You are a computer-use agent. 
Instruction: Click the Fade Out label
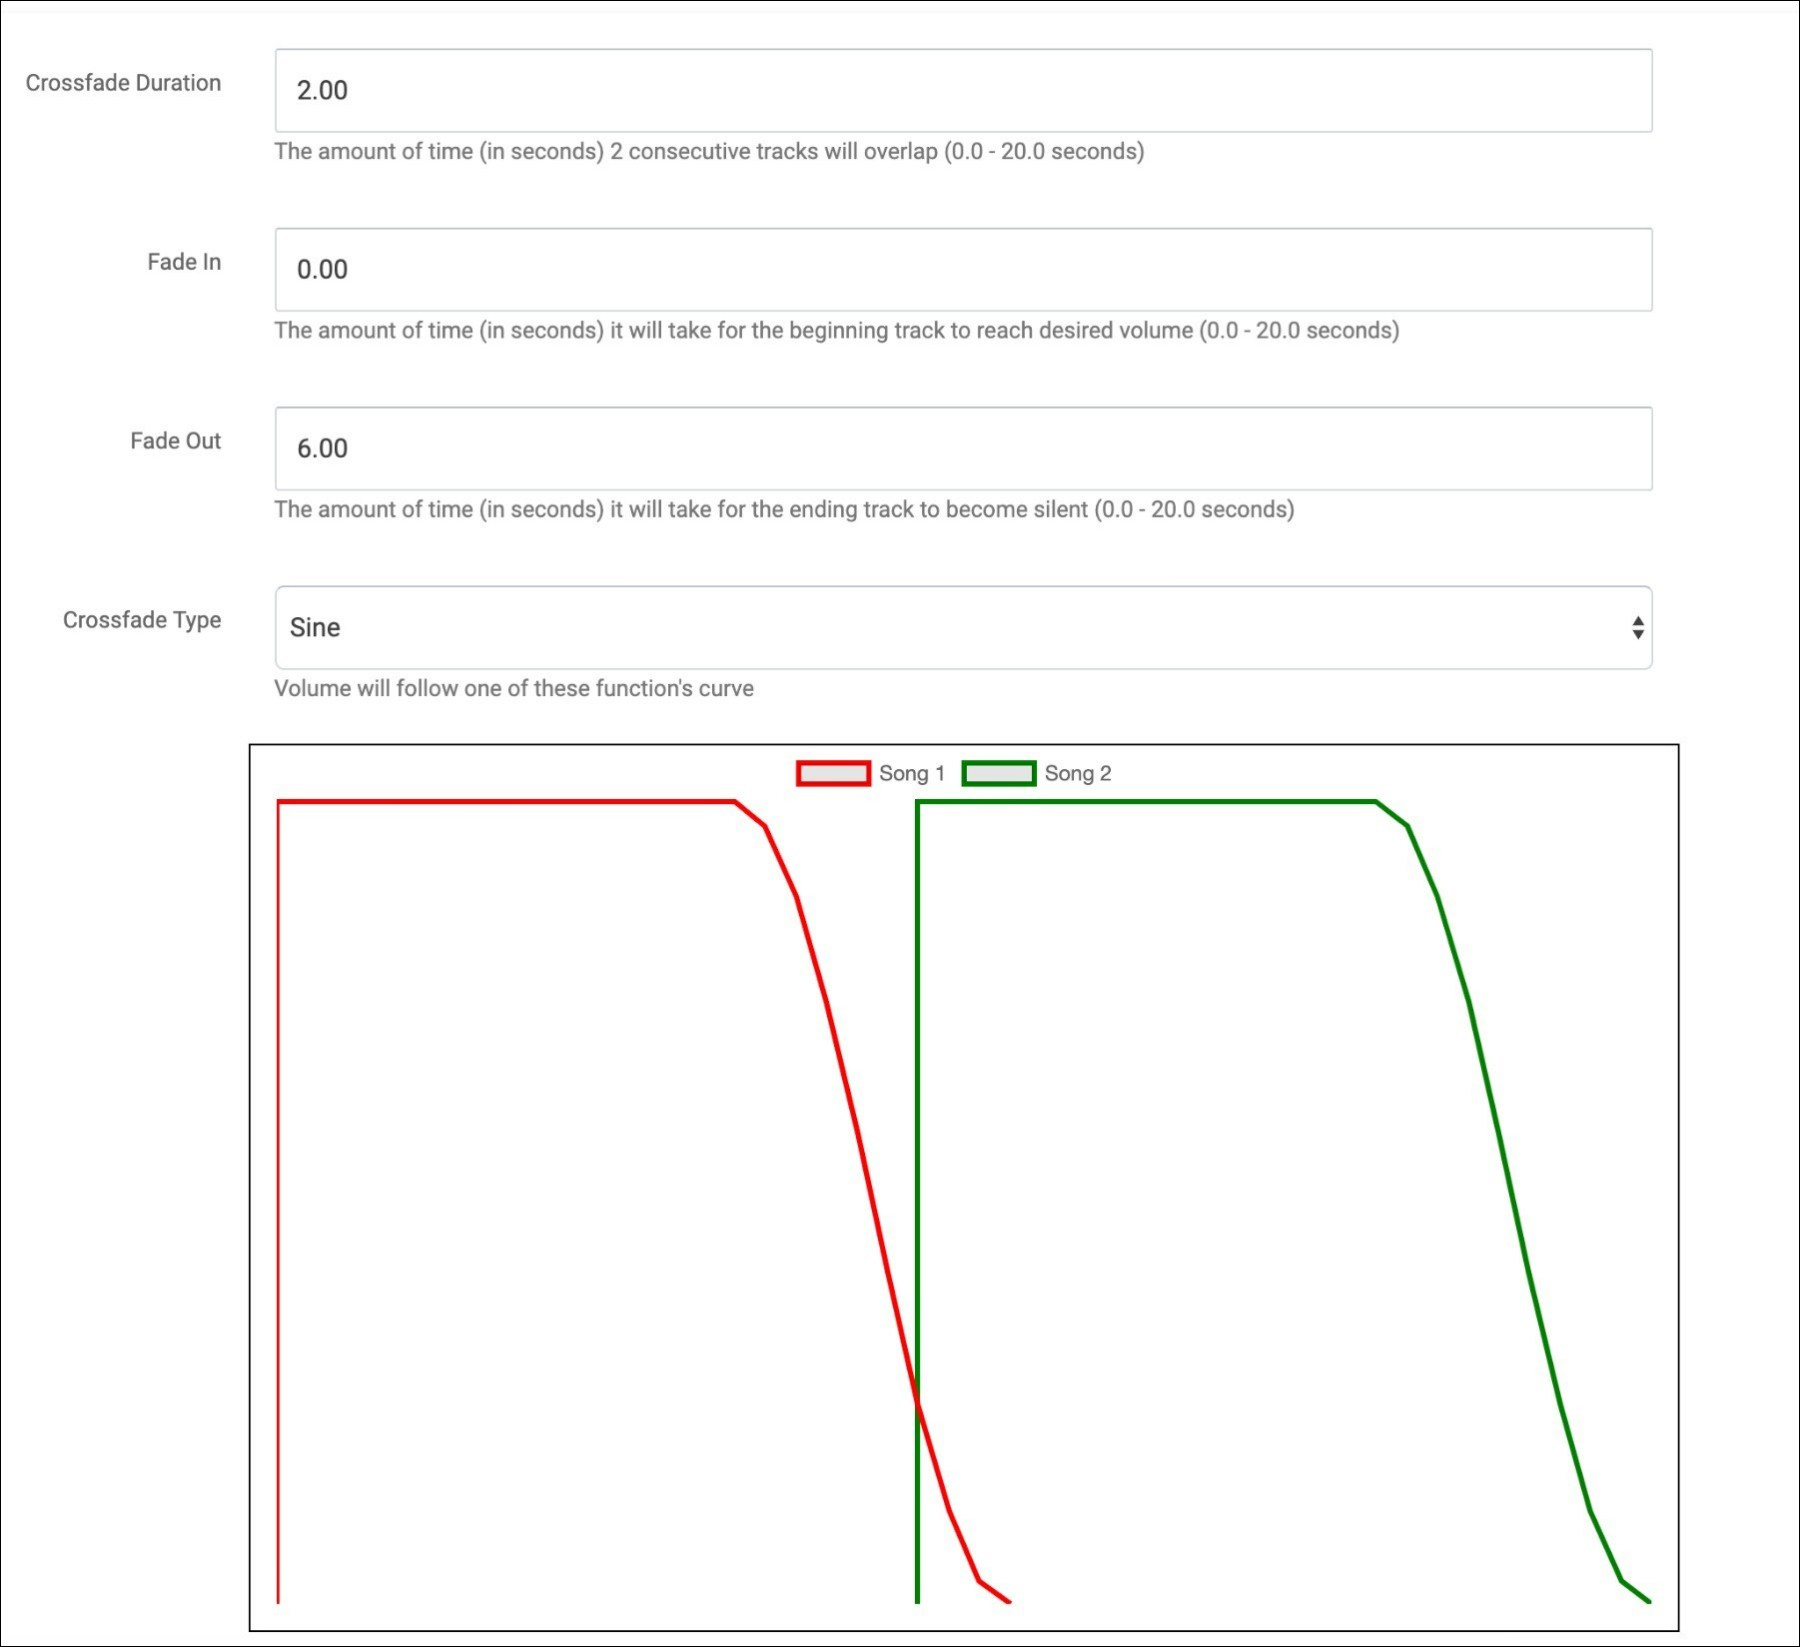tap(175, 441)
